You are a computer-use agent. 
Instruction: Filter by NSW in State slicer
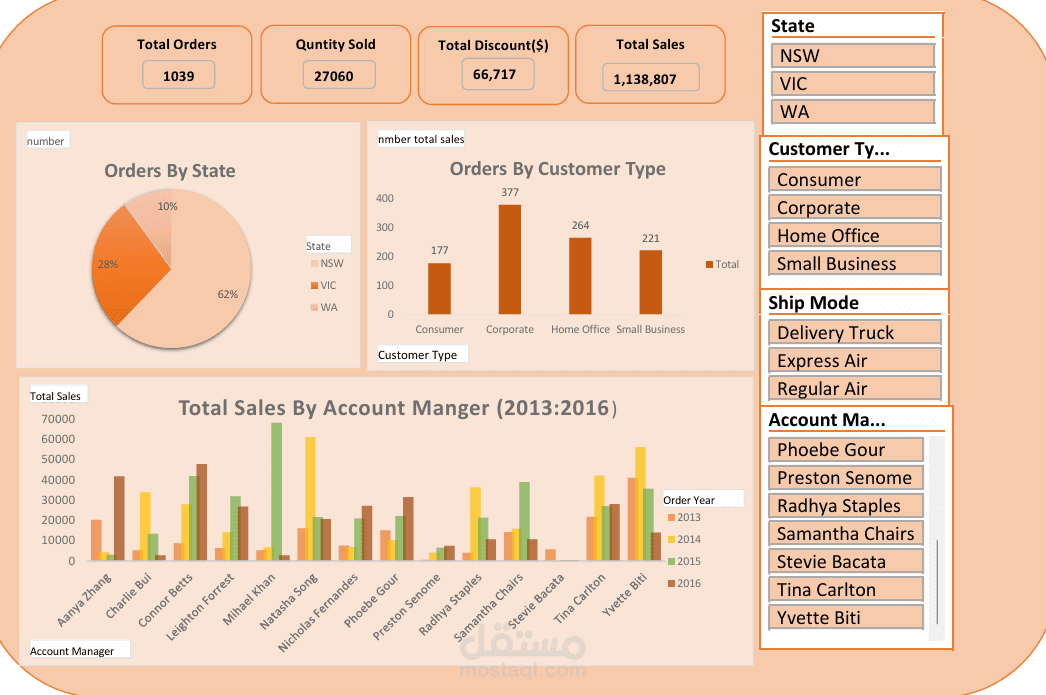click(853, 55)
